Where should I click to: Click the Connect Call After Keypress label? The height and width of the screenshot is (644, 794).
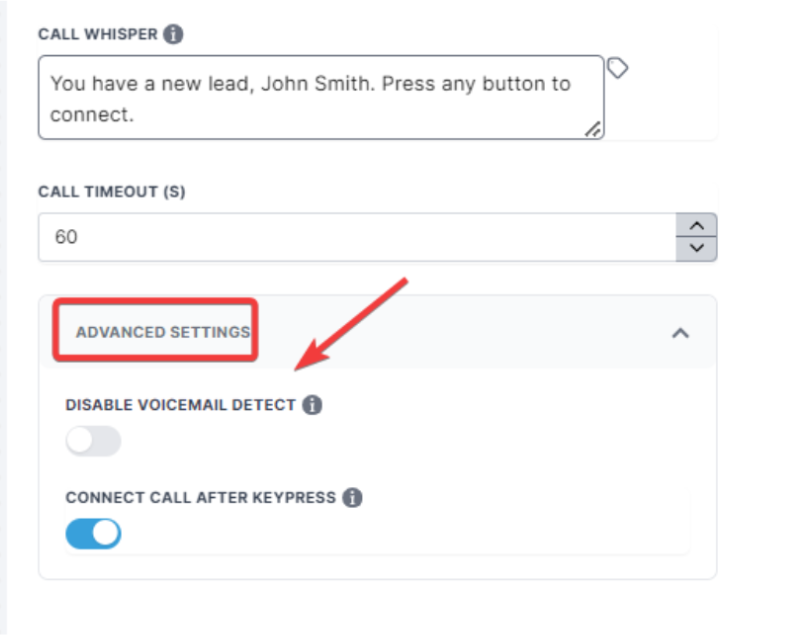tap(200, 497)
